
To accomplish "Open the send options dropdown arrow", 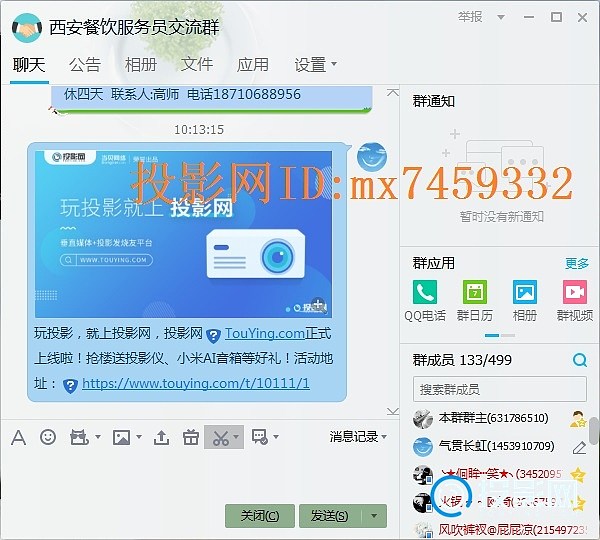I will pyautogui.click(x=374, y=516).
